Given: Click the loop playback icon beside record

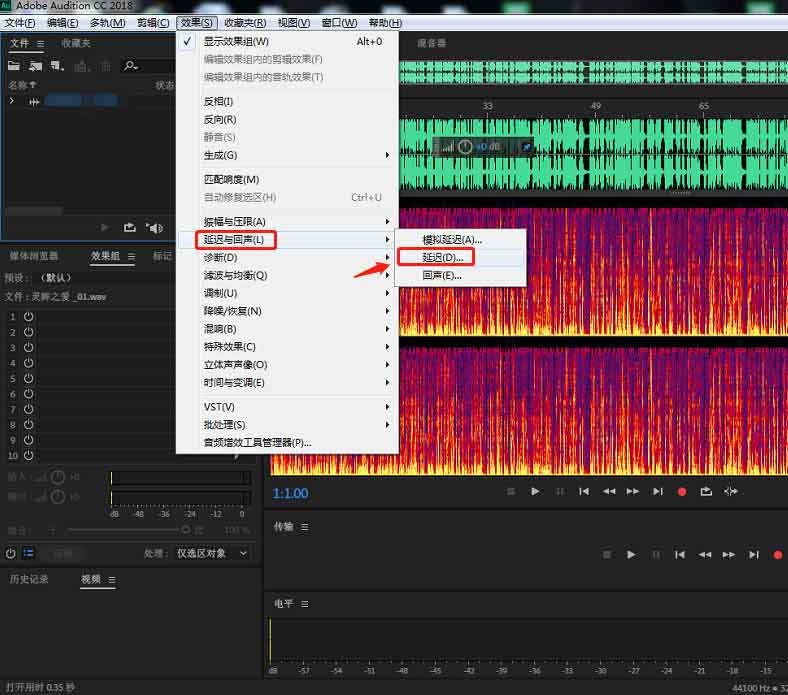Looking at the screenshot, I should 706,491.
